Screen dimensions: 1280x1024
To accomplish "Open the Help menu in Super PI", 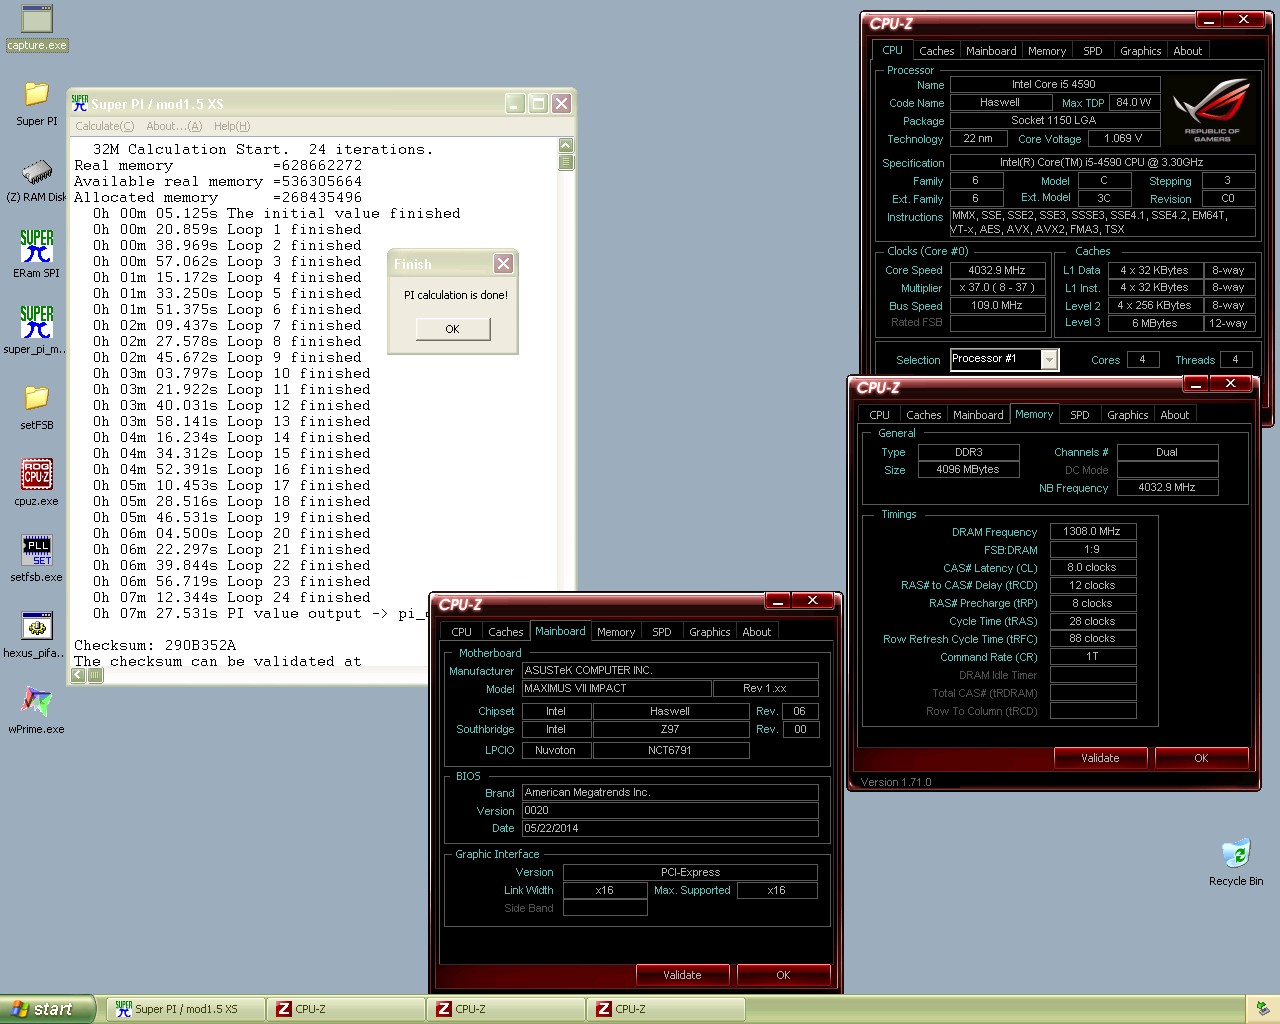I will tap(232, 126).
